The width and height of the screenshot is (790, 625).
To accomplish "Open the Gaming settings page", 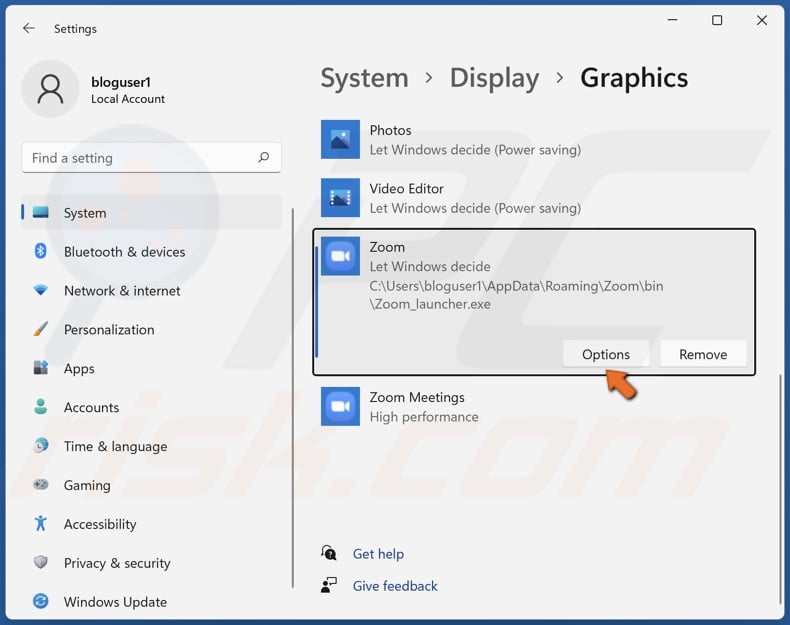I will point(152,485).
